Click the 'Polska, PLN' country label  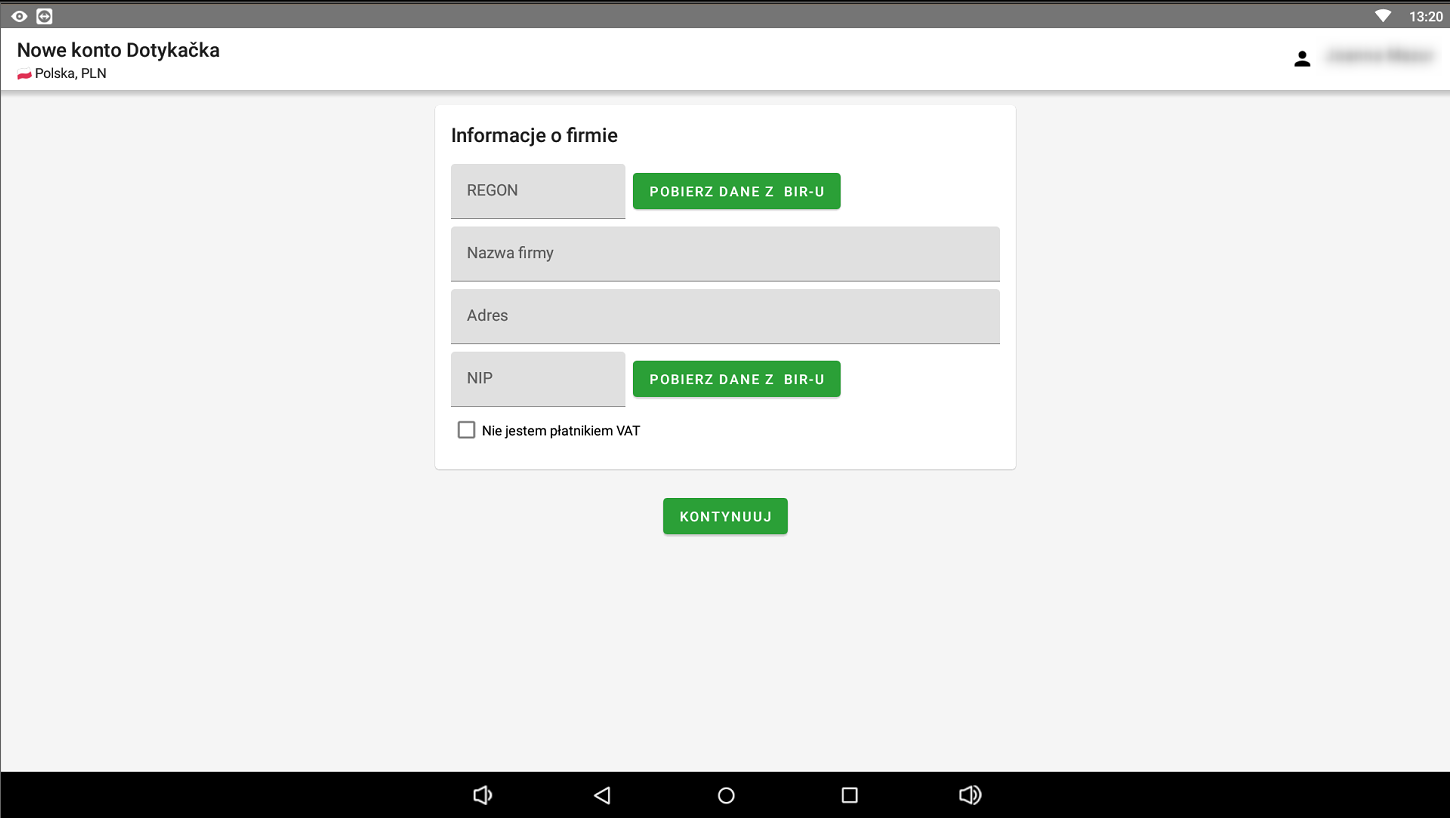click(x=70, y=74)
